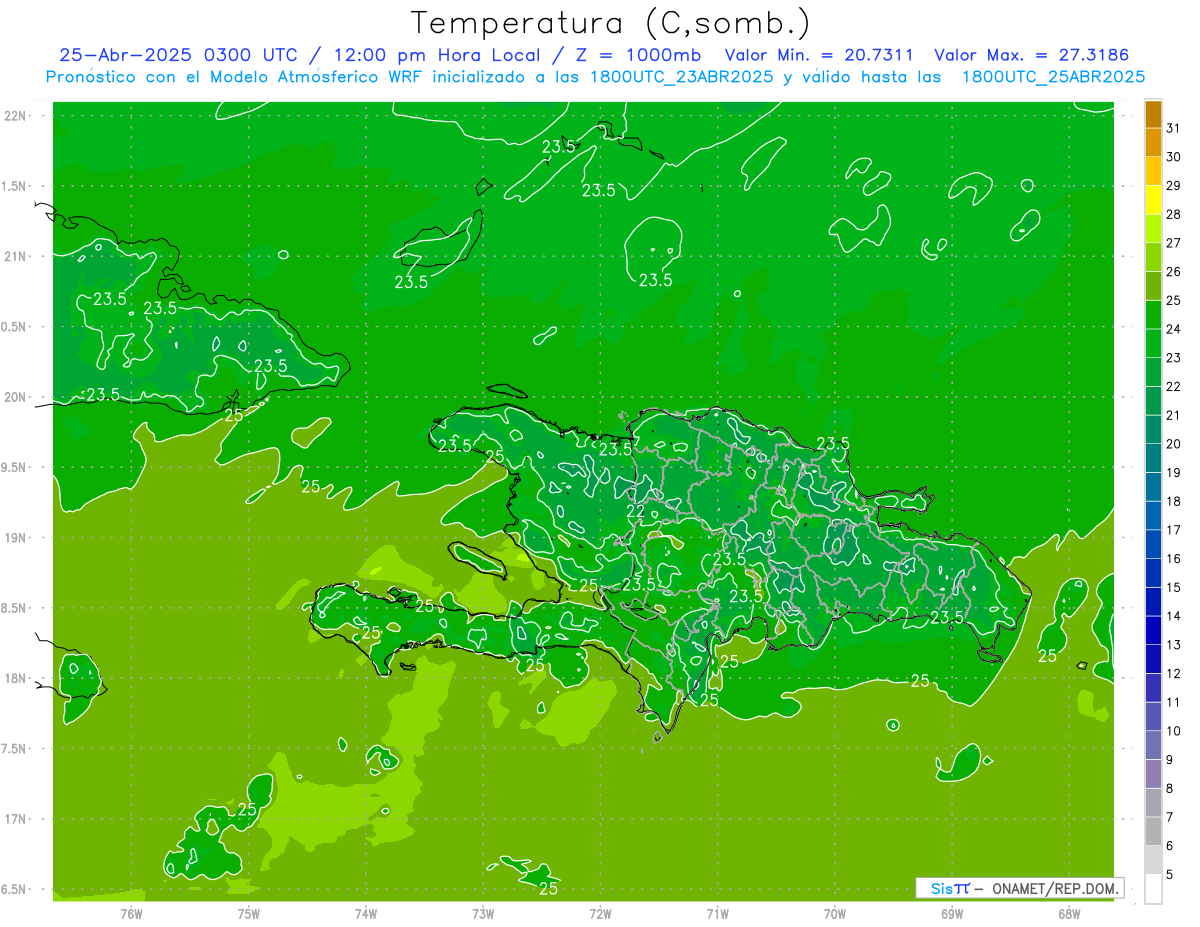Click the '8' colorbar label

click(x=1170, y=788)
